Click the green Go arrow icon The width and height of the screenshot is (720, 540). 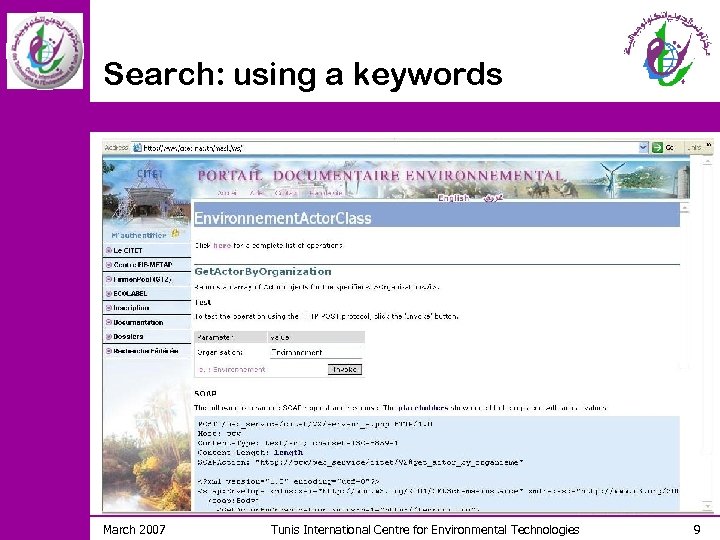(x=657, y=147)
